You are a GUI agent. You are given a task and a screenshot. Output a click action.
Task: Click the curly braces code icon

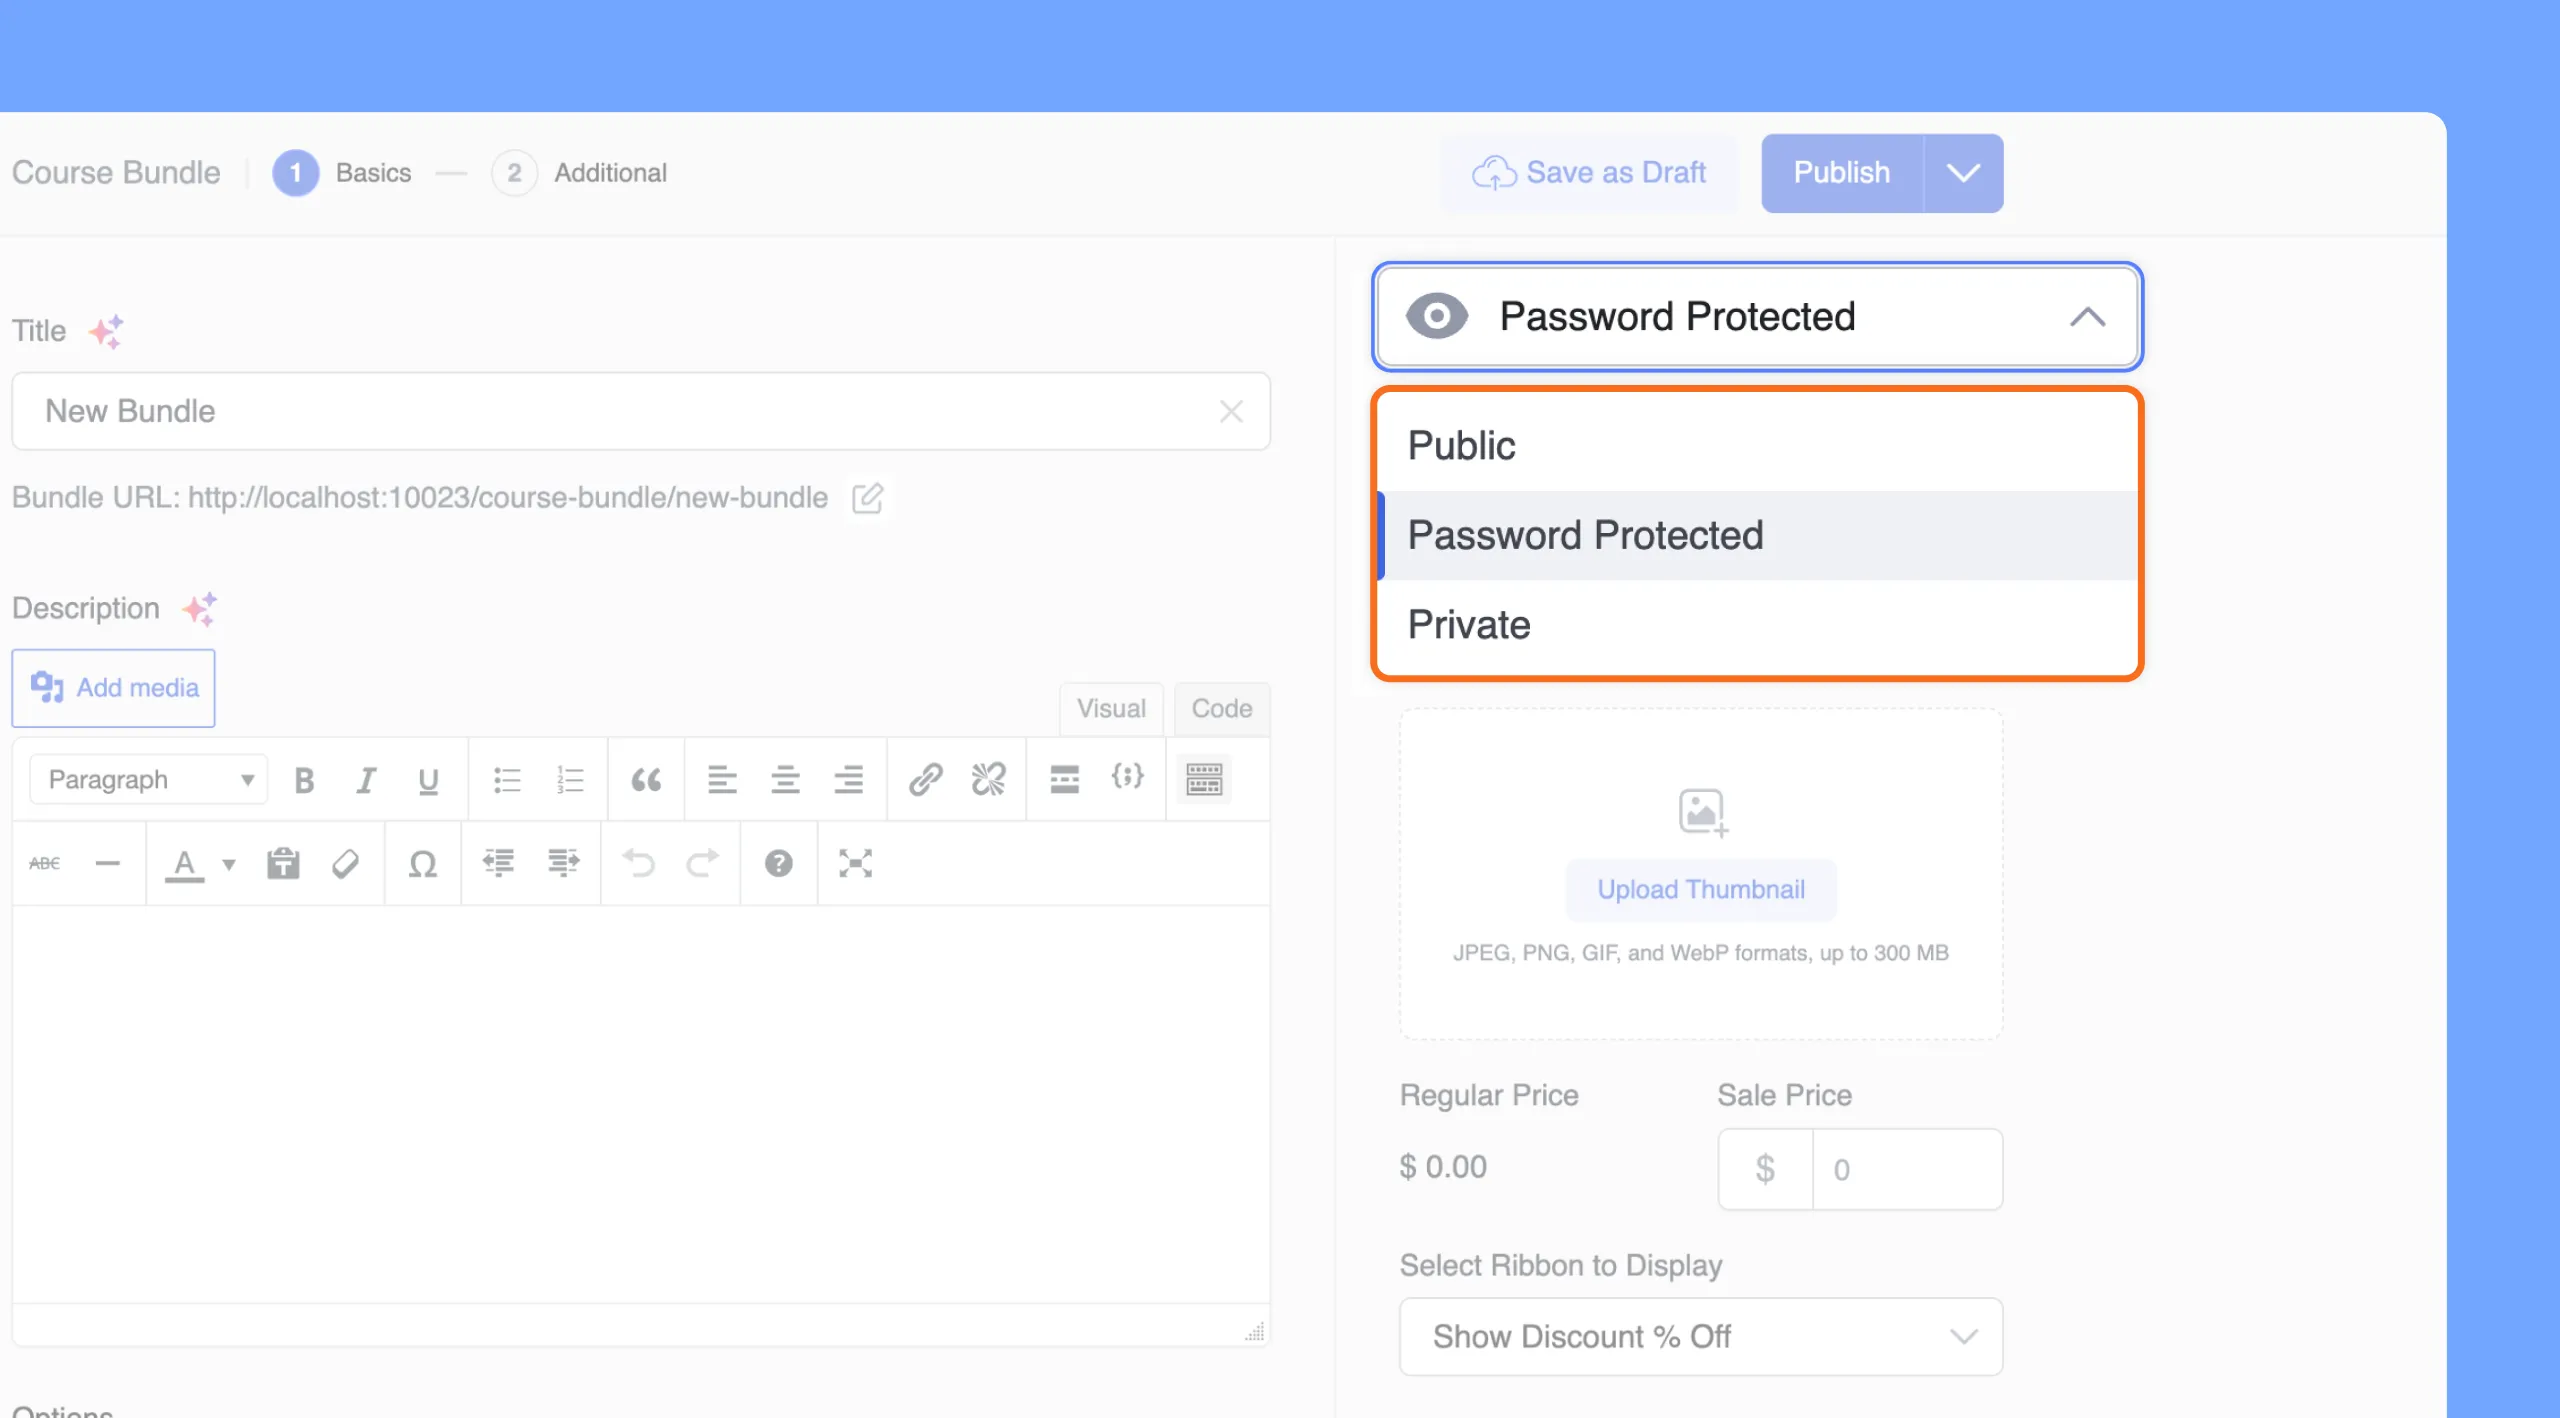1127,777
